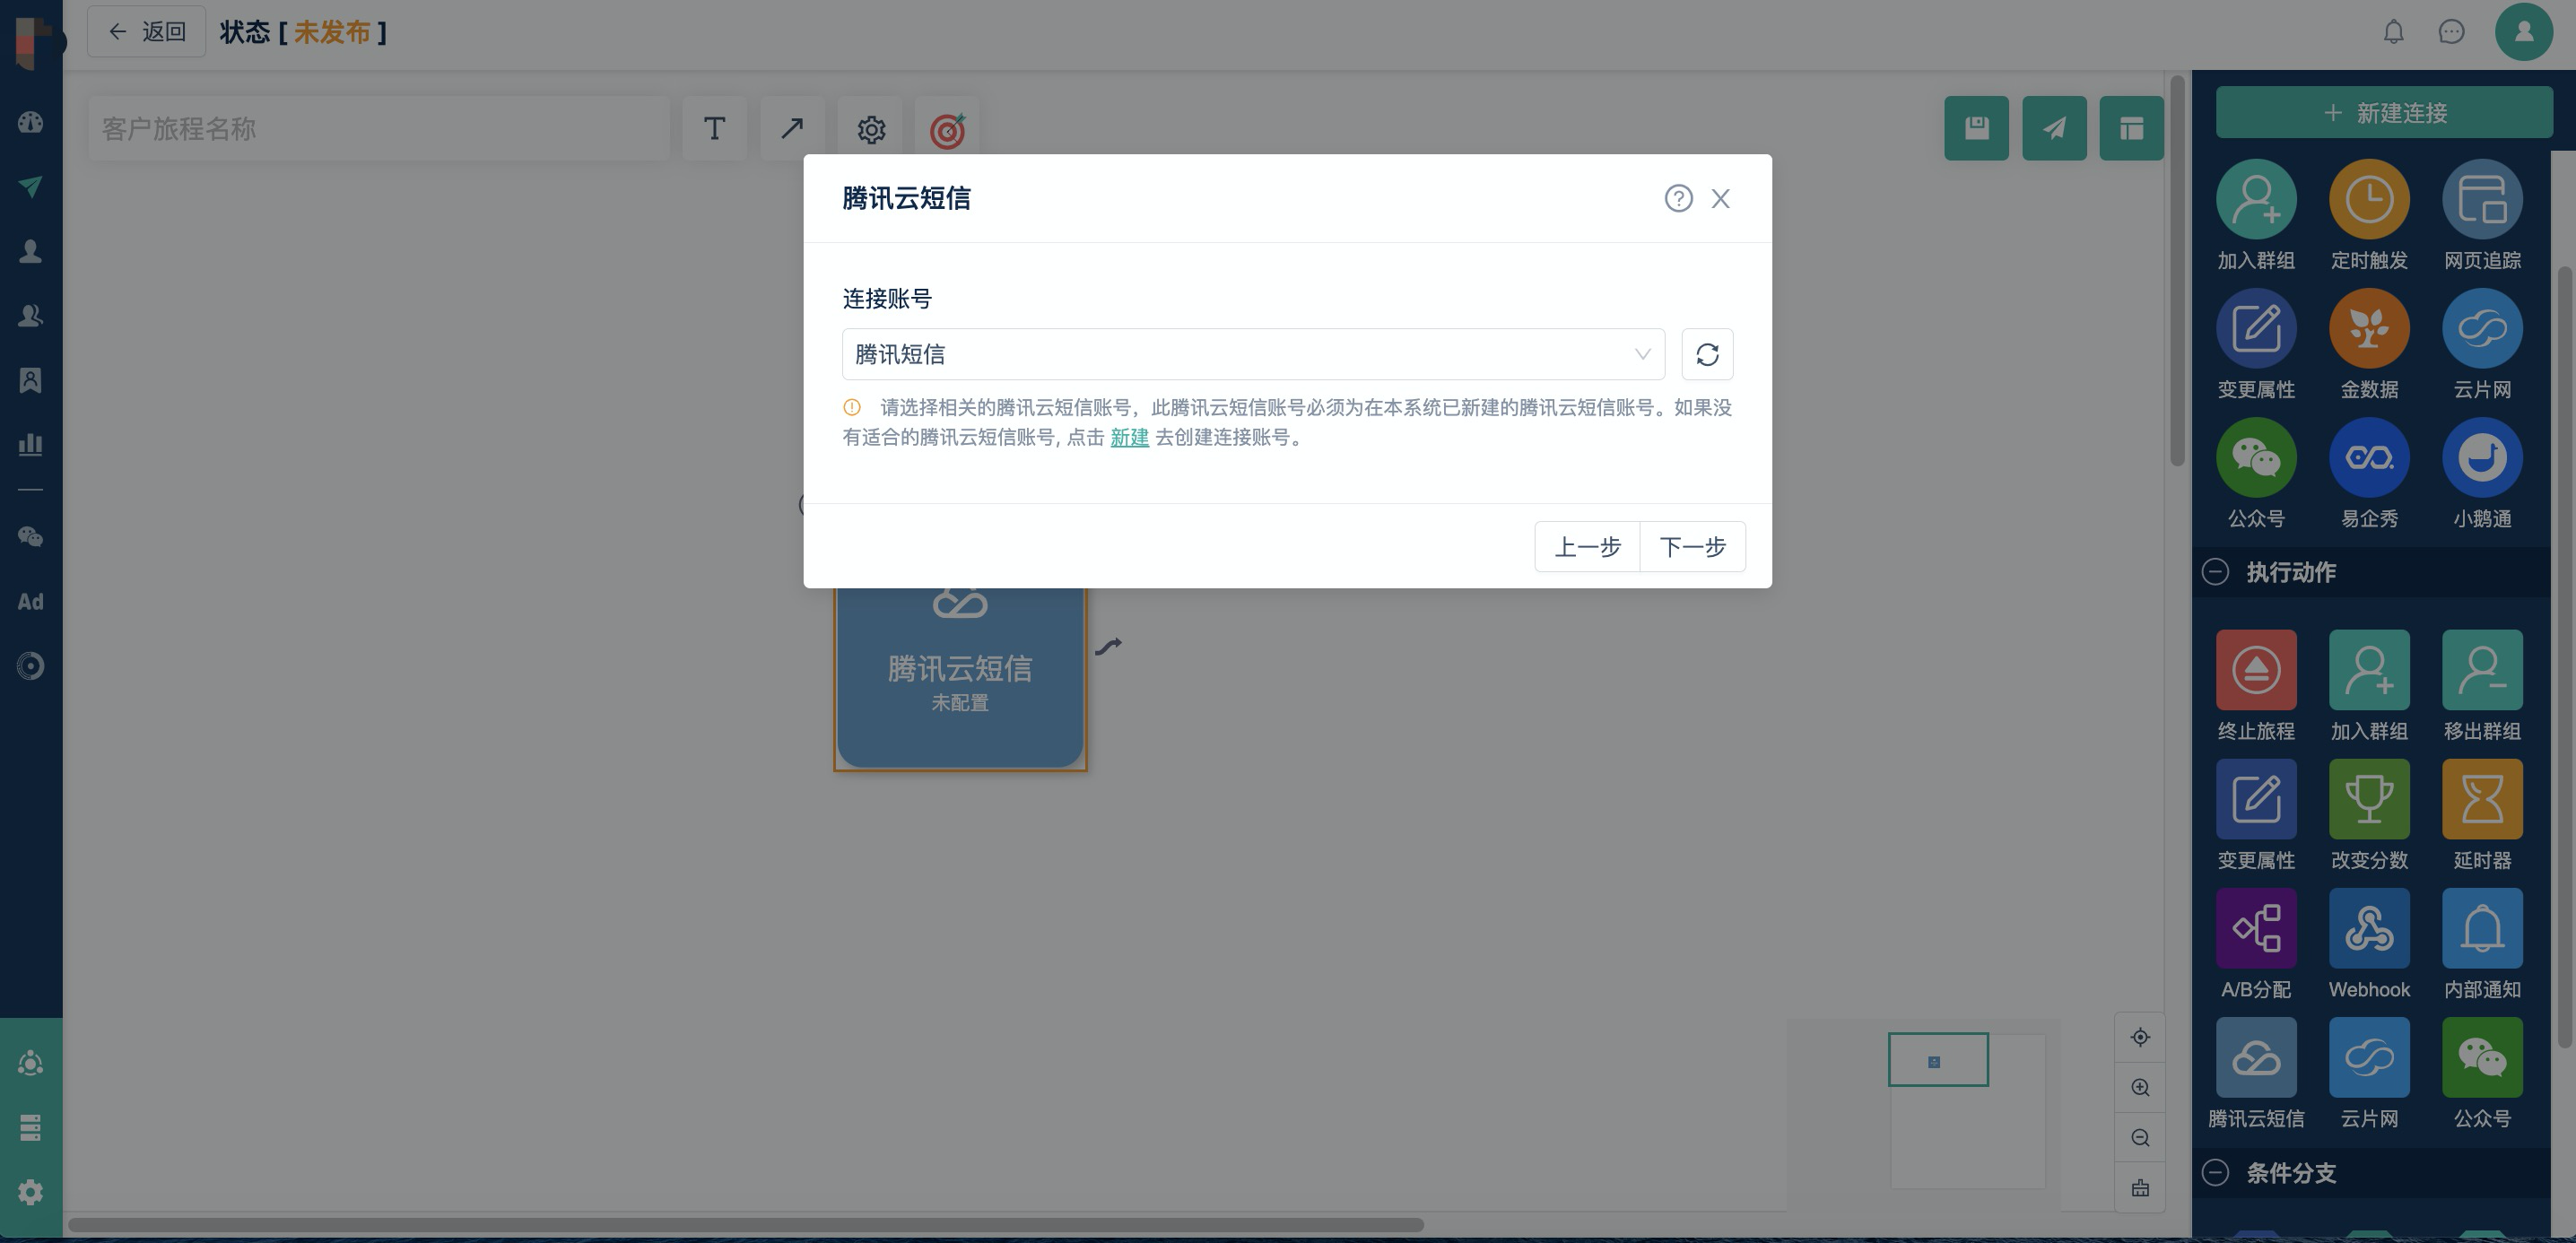Image resolution: width=2576 pixels, height=1243 pixels.
Task: Open the template layout button
Action: 2131,128
